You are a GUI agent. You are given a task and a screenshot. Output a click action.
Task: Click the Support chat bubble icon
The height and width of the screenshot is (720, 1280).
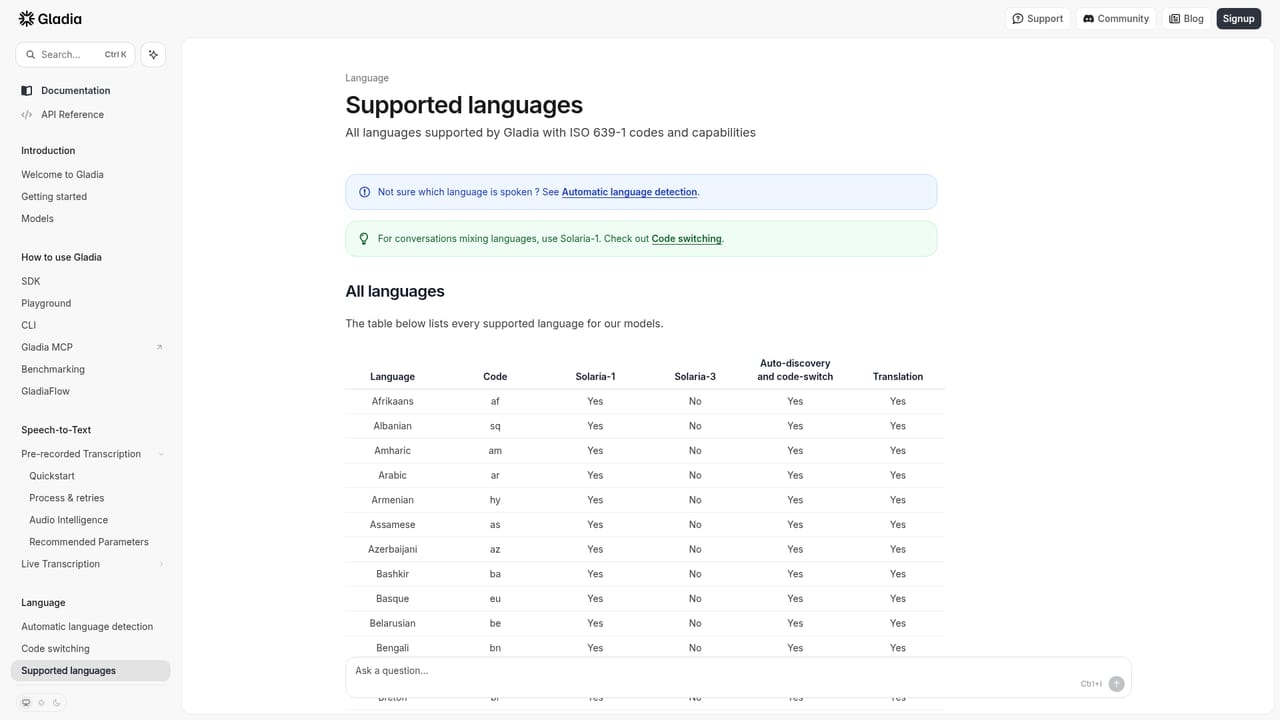tap(1018, 19)
